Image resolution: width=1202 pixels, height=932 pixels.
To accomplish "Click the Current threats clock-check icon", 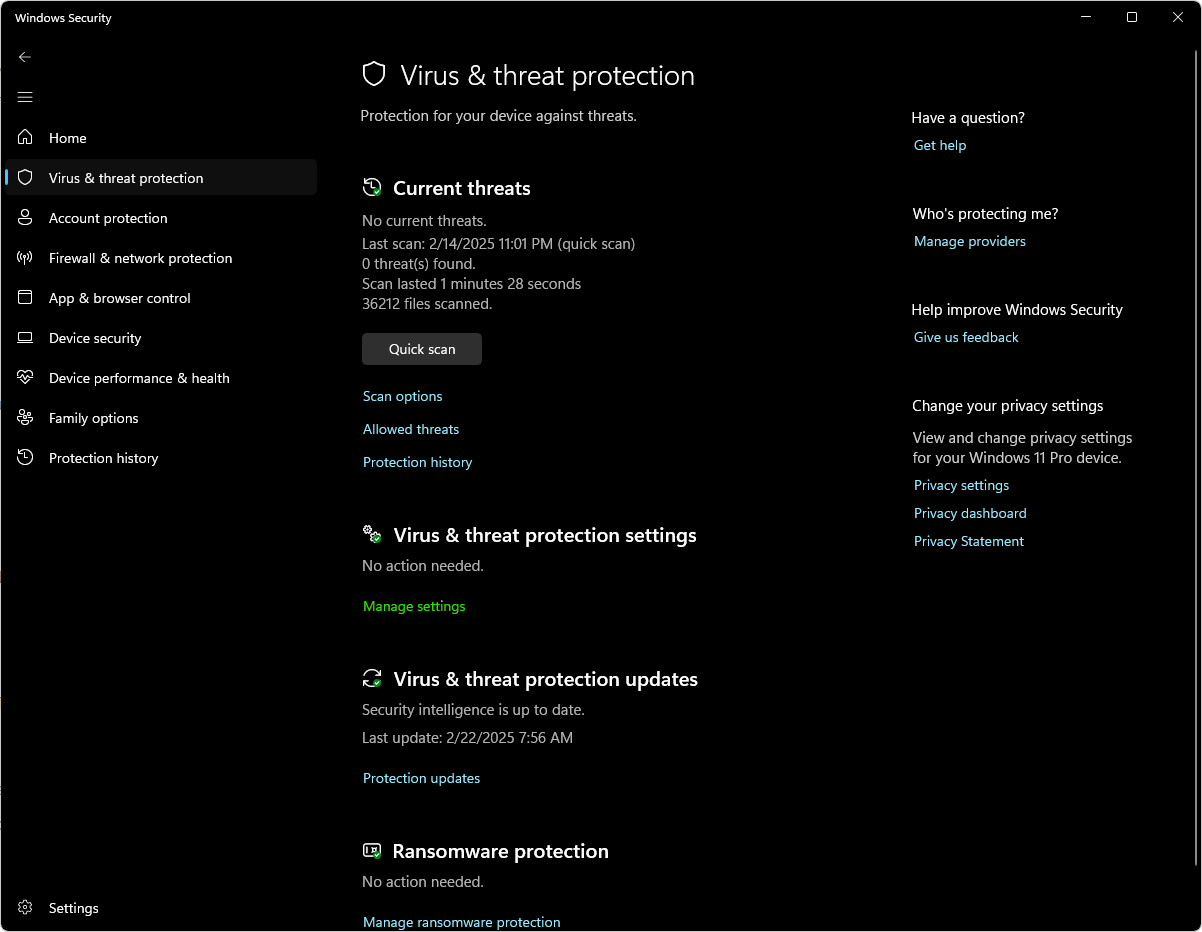I will pos(372,188).
